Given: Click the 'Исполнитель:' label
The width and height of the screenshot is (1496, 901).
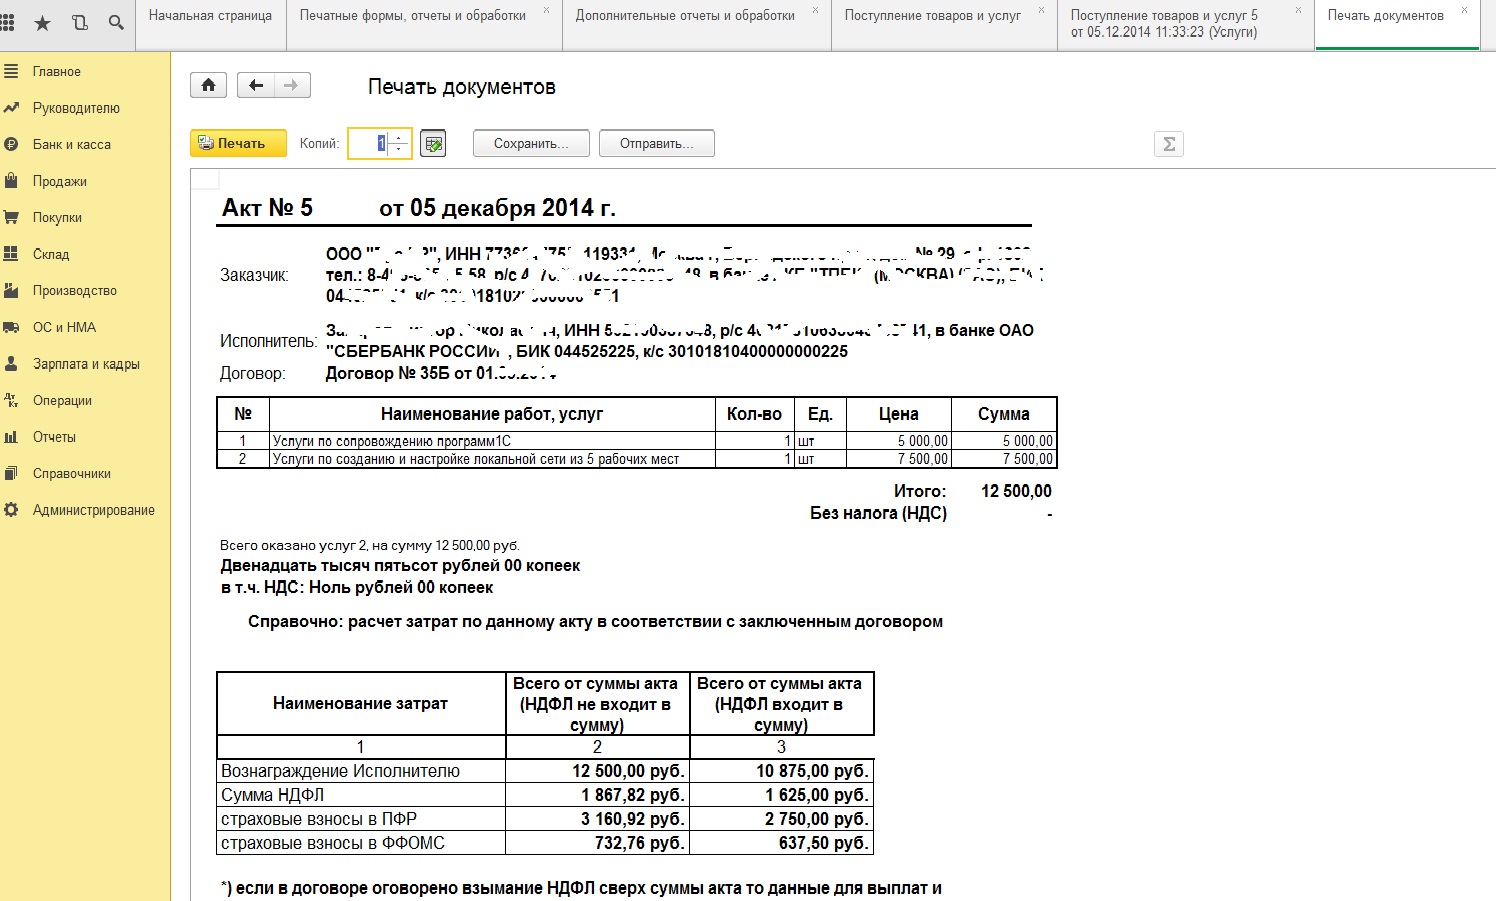Looking at the screenshot, I should coord(268,341).
